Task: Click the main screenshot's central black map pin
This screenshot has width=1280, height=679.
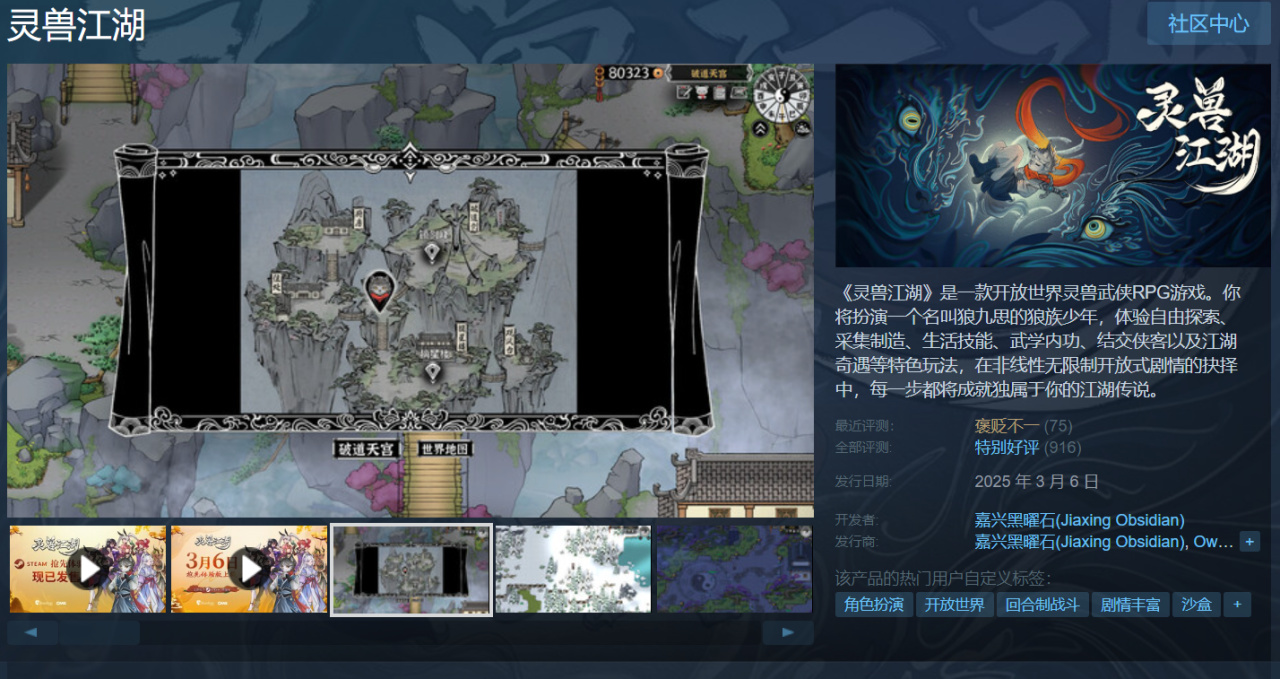Action: click(380, 292)
